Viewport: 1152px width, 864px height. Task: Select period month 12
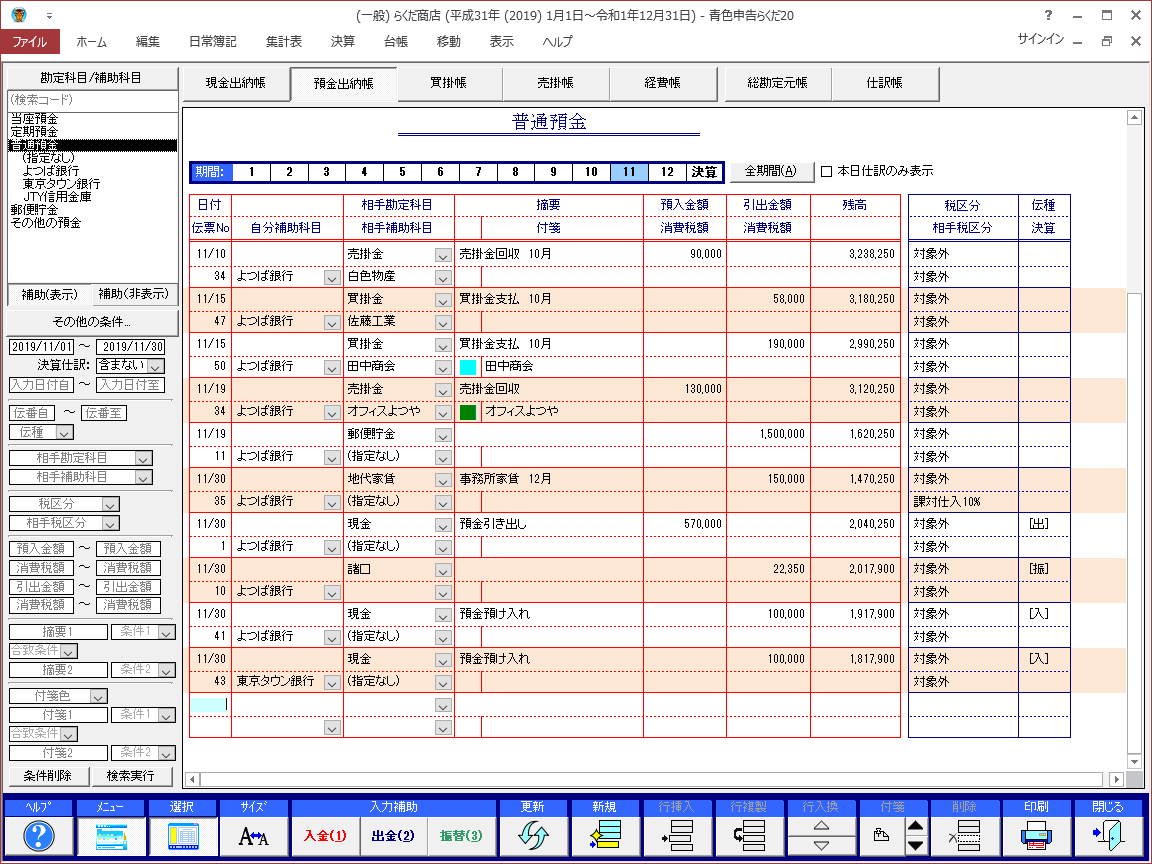667,172
